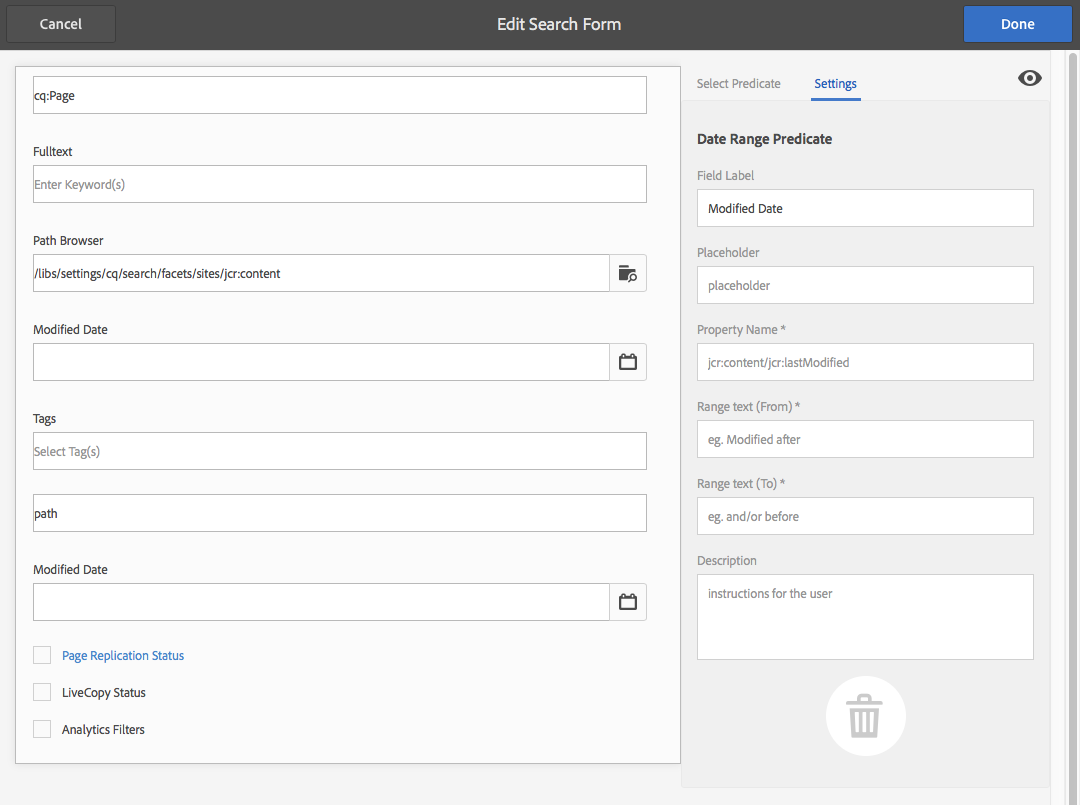Cancel editing the search form
Screen dimensions: 1080x805
pyautogui.click(x=61, y=24)
